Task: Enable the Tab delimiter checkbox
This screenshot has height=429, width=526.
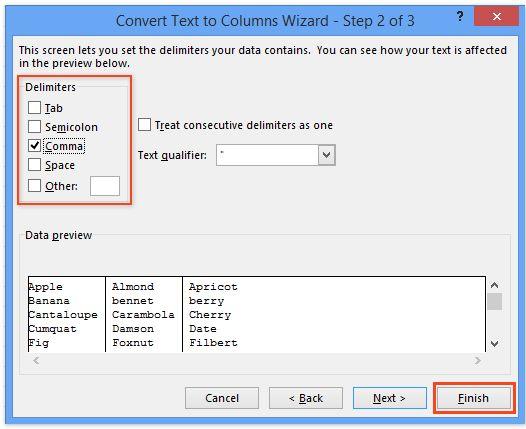Action: click(35, 108)
